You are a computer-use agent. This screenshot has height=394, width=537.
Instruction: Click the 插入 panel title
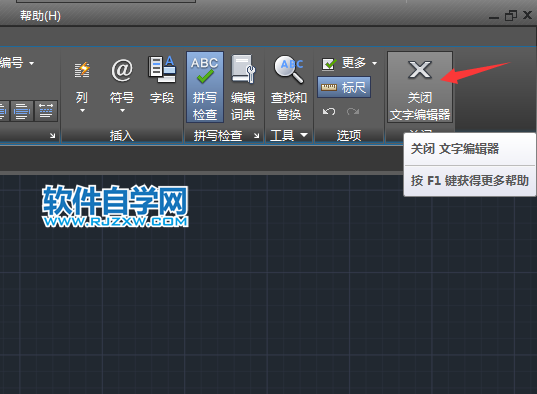point(122,136)
